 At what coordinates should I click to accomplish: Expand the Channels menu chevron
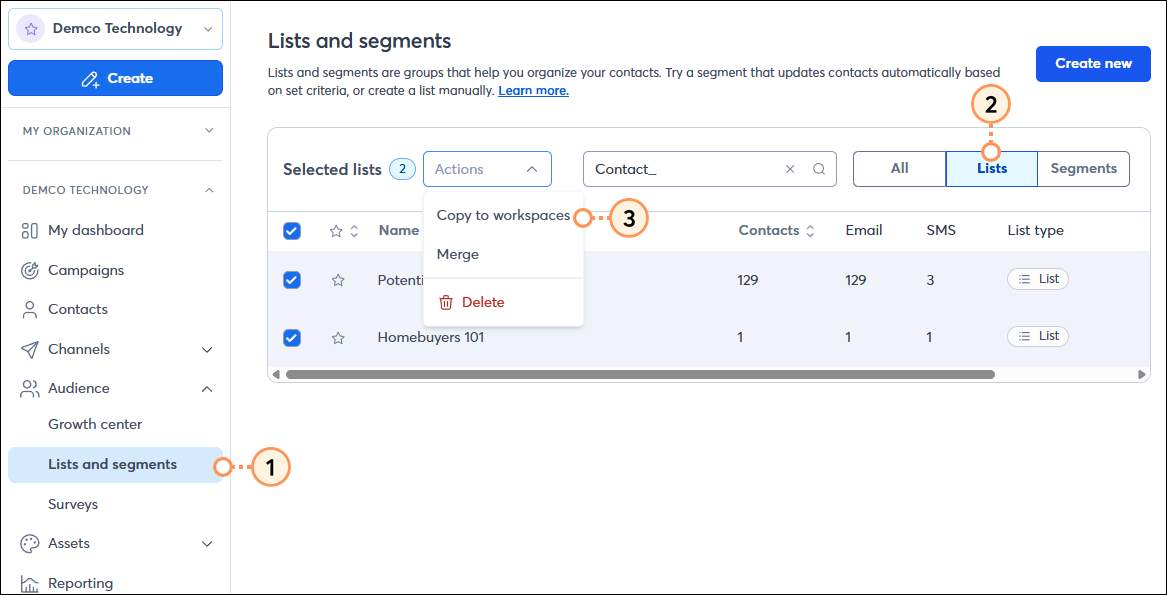click(x=208, y=349)
